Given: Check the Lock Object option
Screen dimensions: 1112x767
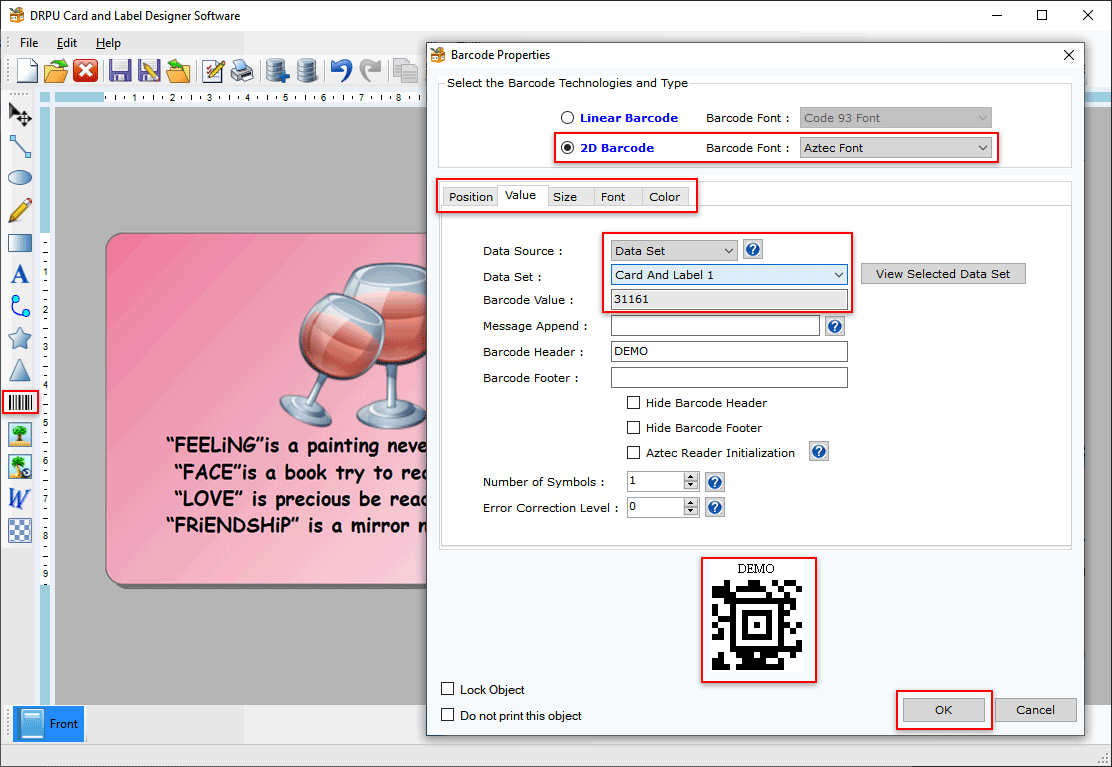Looking at the screenshot, I should click(447, 689).
